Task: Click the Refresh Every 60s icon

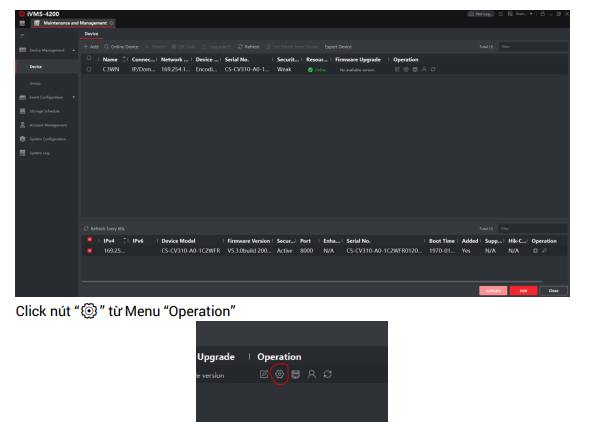Action: point(86,228)
